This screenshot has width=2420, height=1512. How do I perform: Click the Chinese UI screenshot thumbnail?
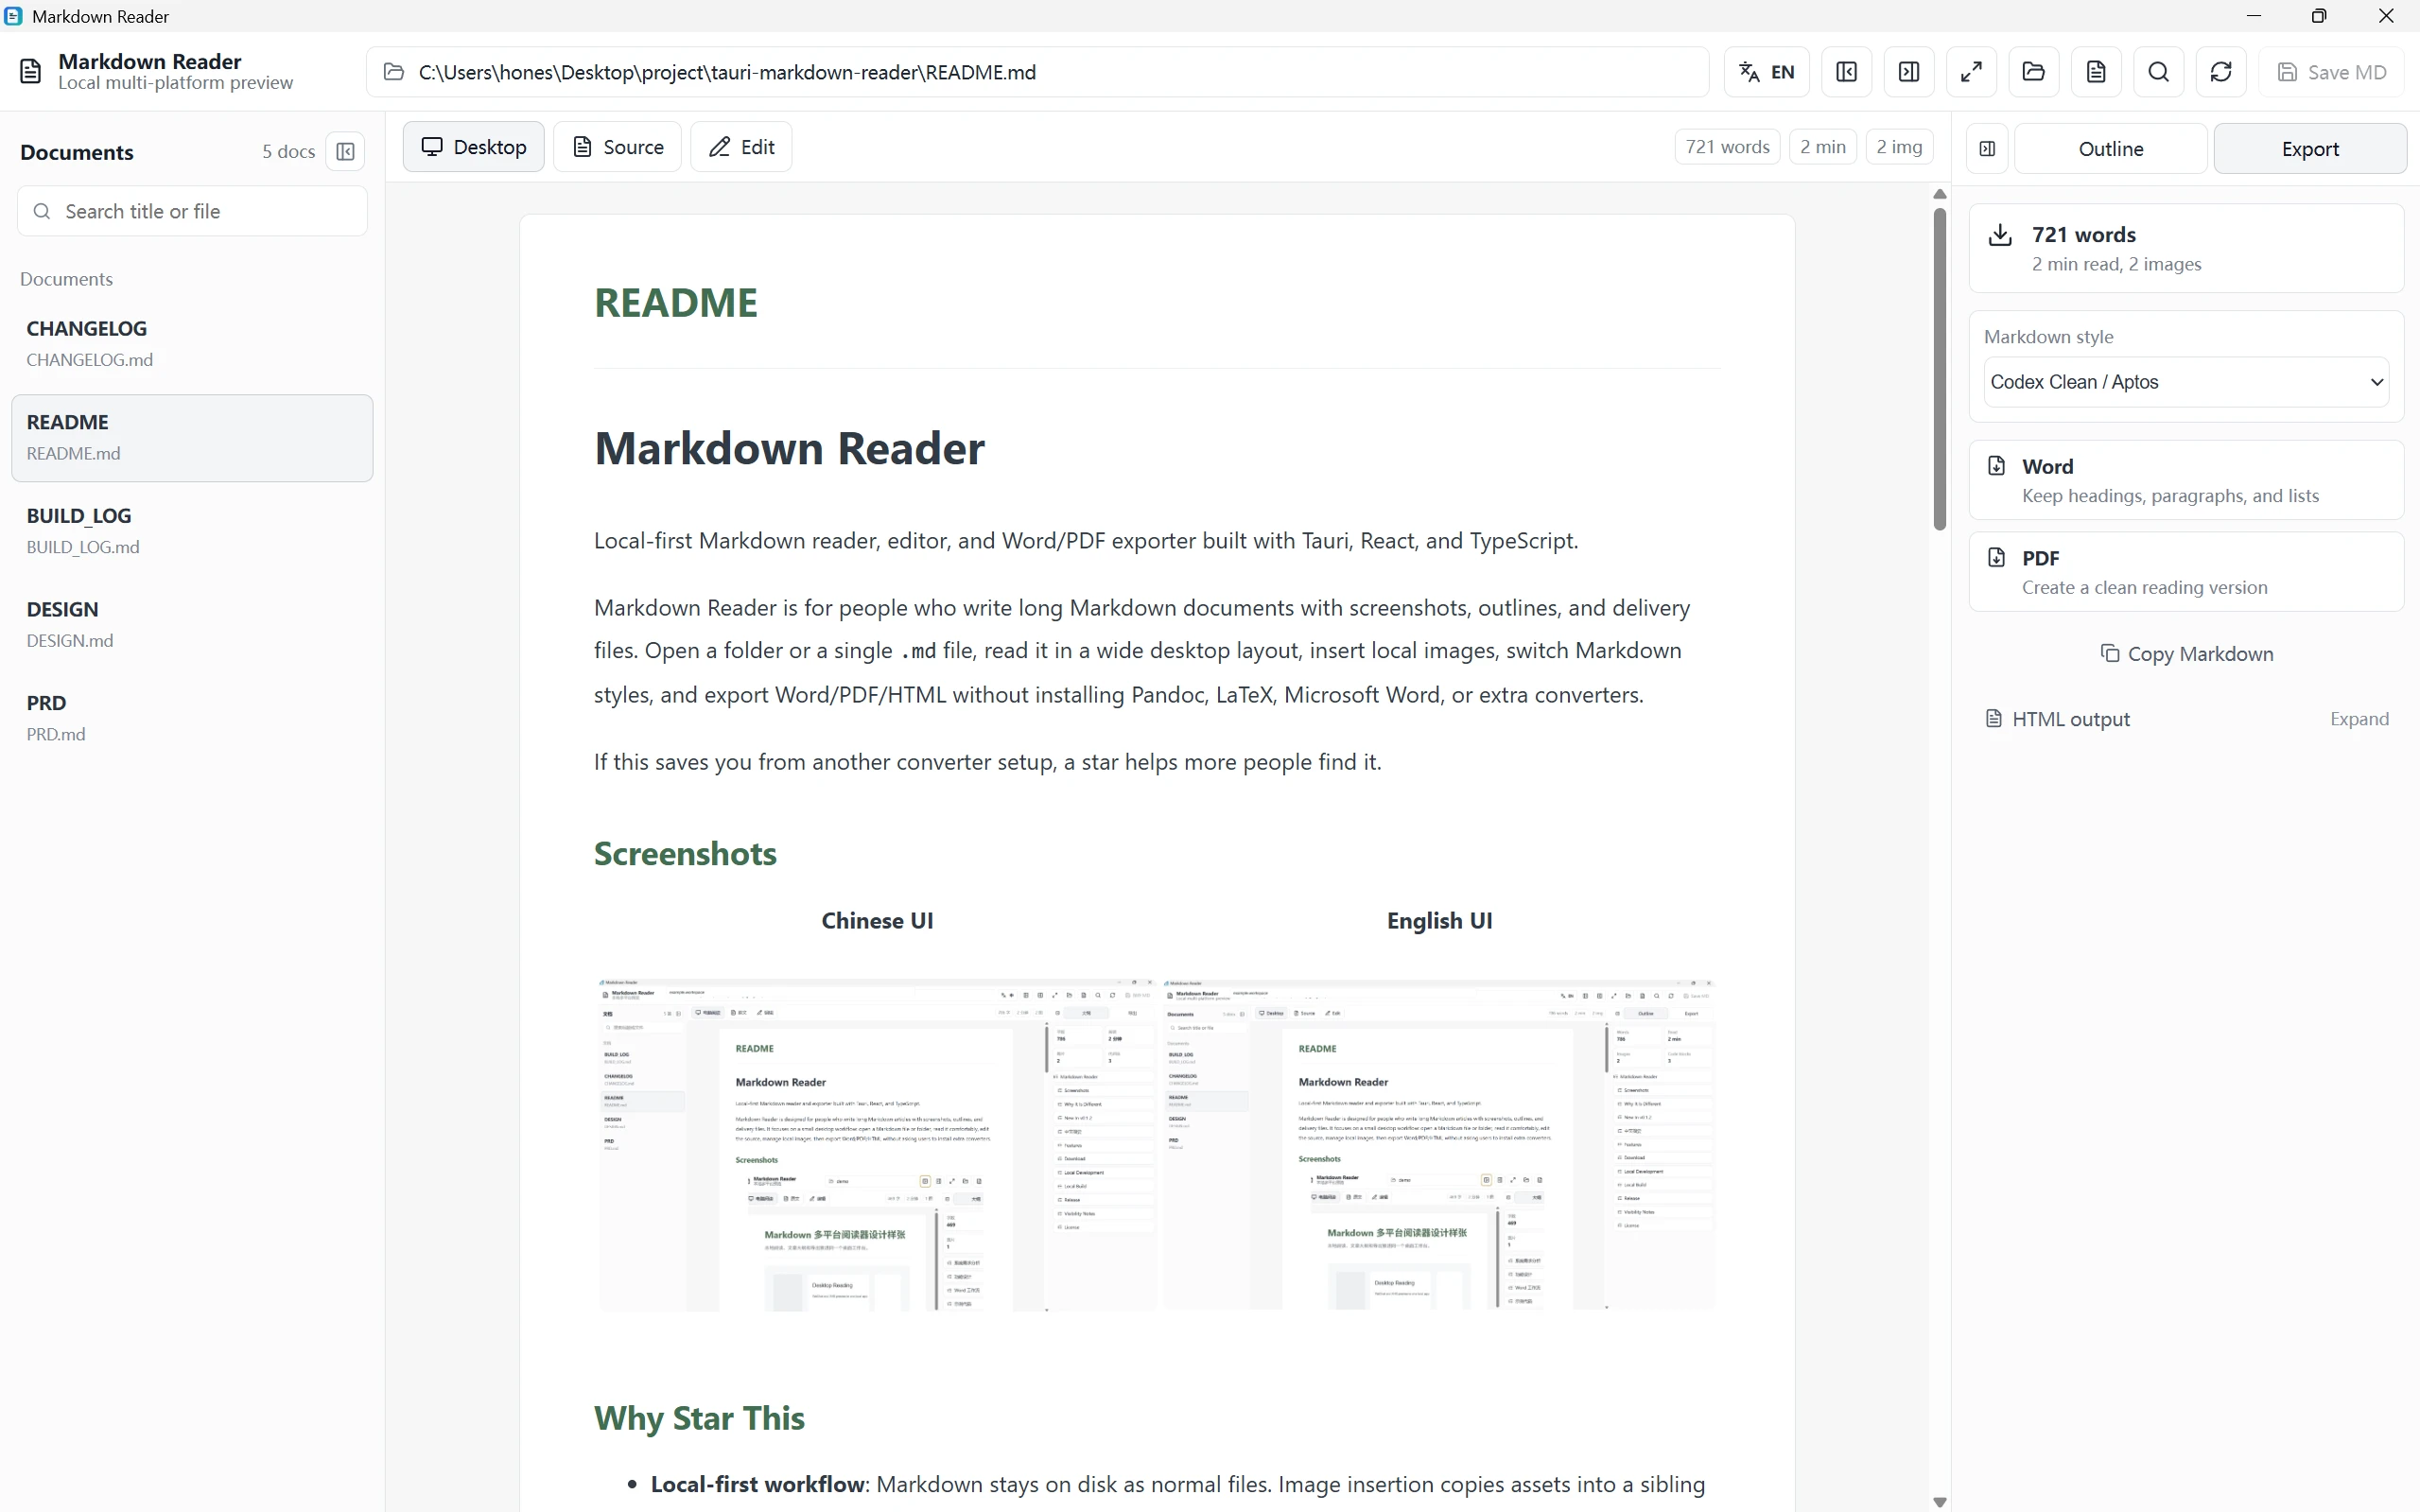[x=877, y=1144]
